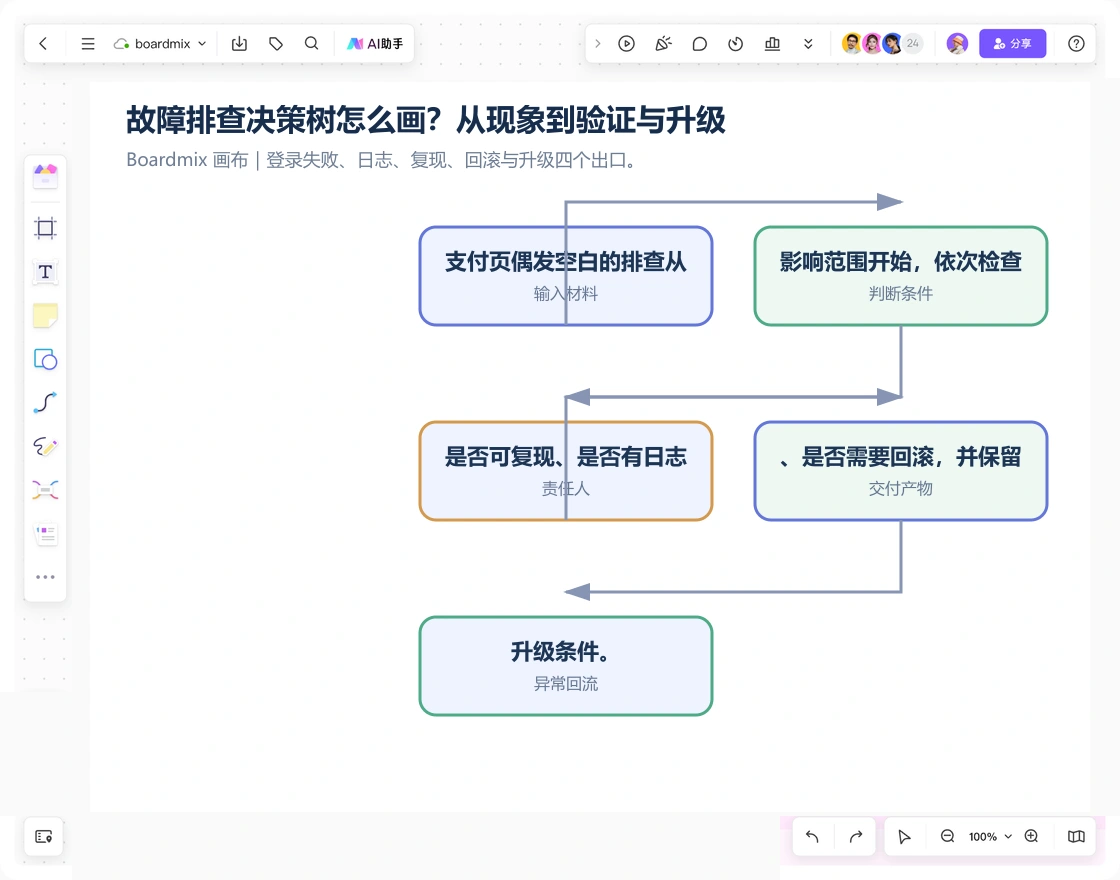Select the Text tool
Image resolution: width=1120 pixels, height=880 pixels.
[45, 271]
